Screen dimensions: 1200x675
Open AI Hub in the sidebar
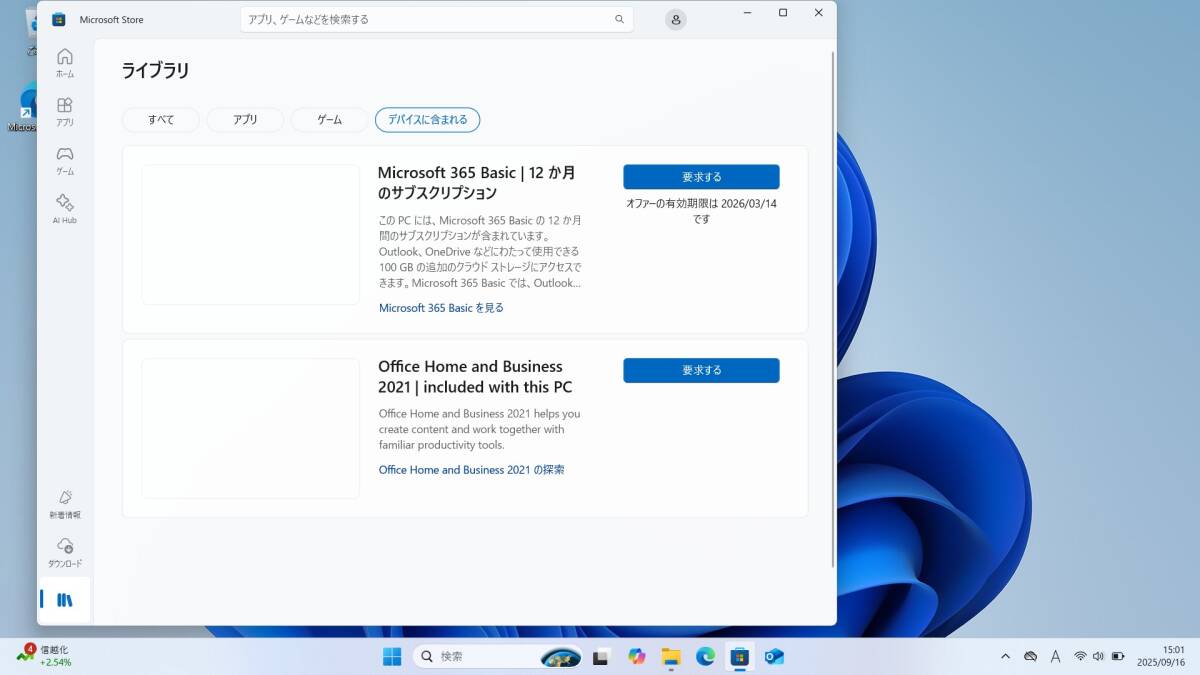coord(64,208)
